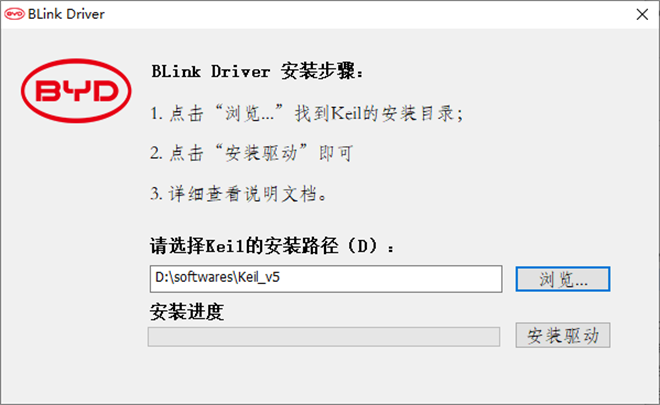
Task: Click the 安装进度 progress label
Action: [186, 312]
